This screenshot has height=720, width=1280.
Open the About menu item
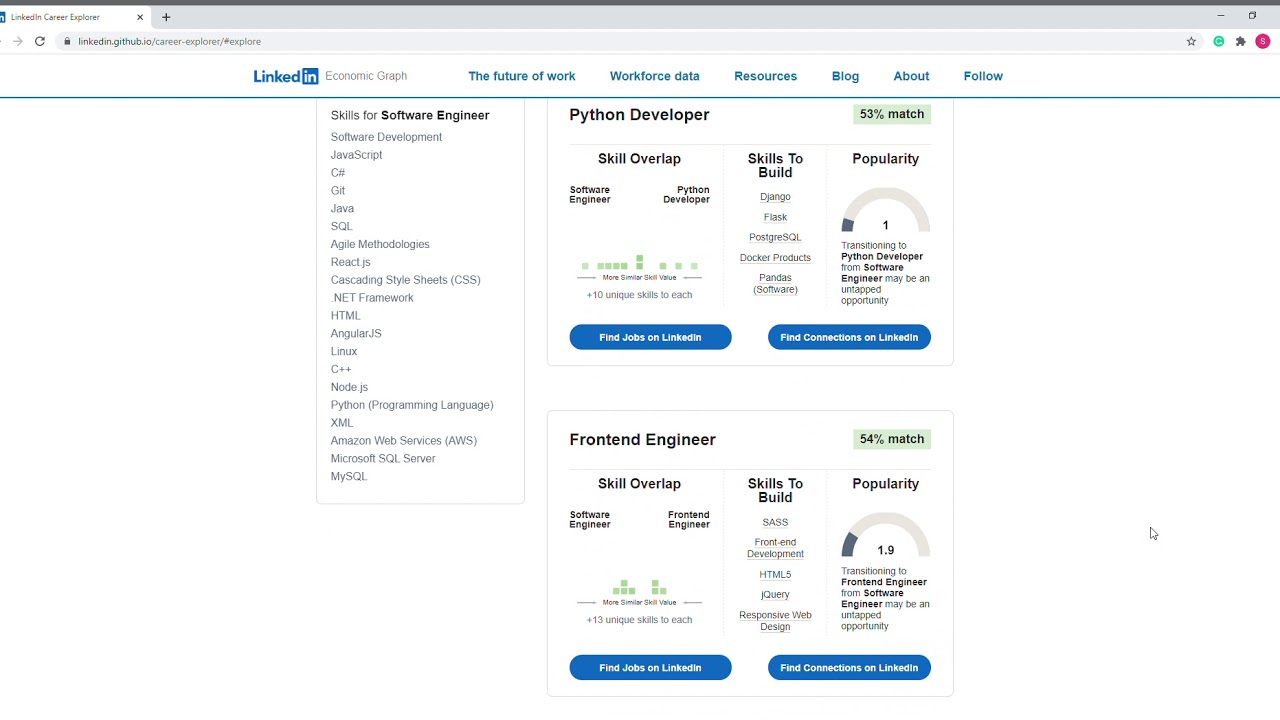[911, 76]
